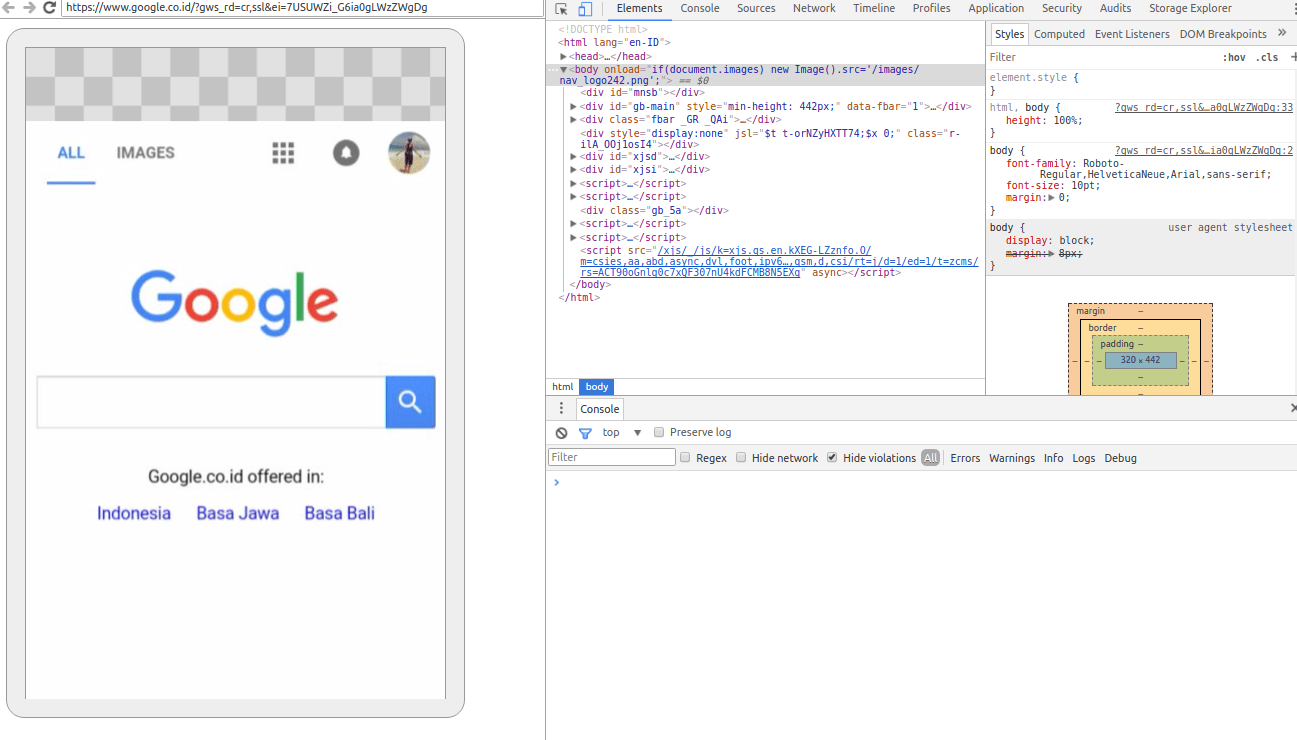Show the DOM Breakpoints tab
The width and height of the screenshot is (1297, 740).
click(x=1223, y=34)
